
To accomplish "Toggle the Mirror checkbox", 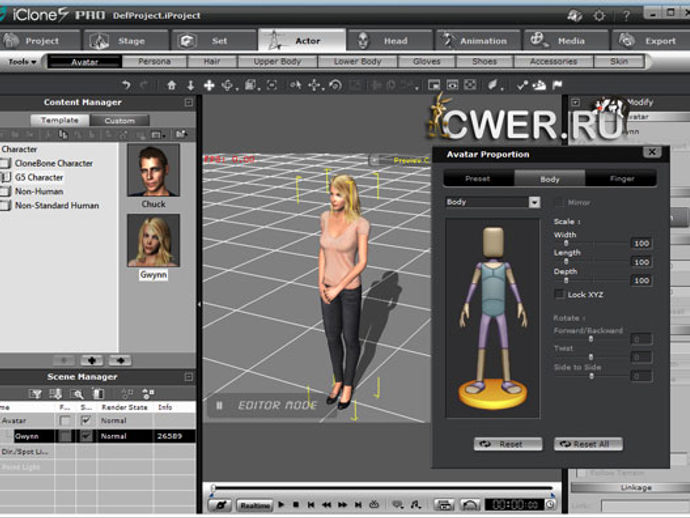I will [x=559, y=202].
